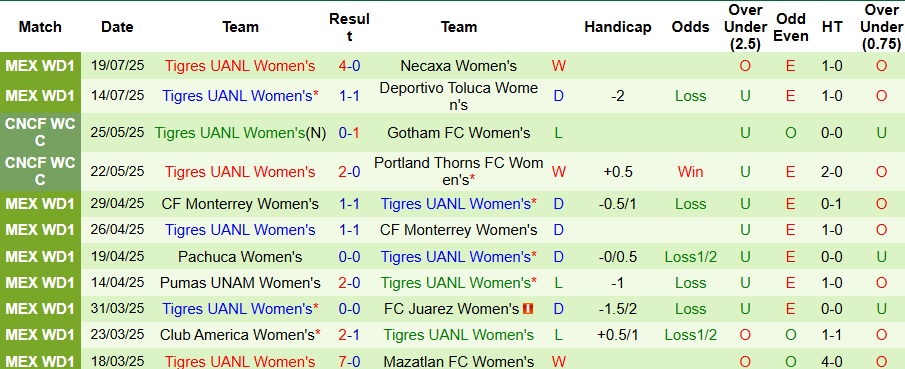This screenshot has height=369, width=905.
Task: Select the Odd Even column header
Action: [791, 27]
